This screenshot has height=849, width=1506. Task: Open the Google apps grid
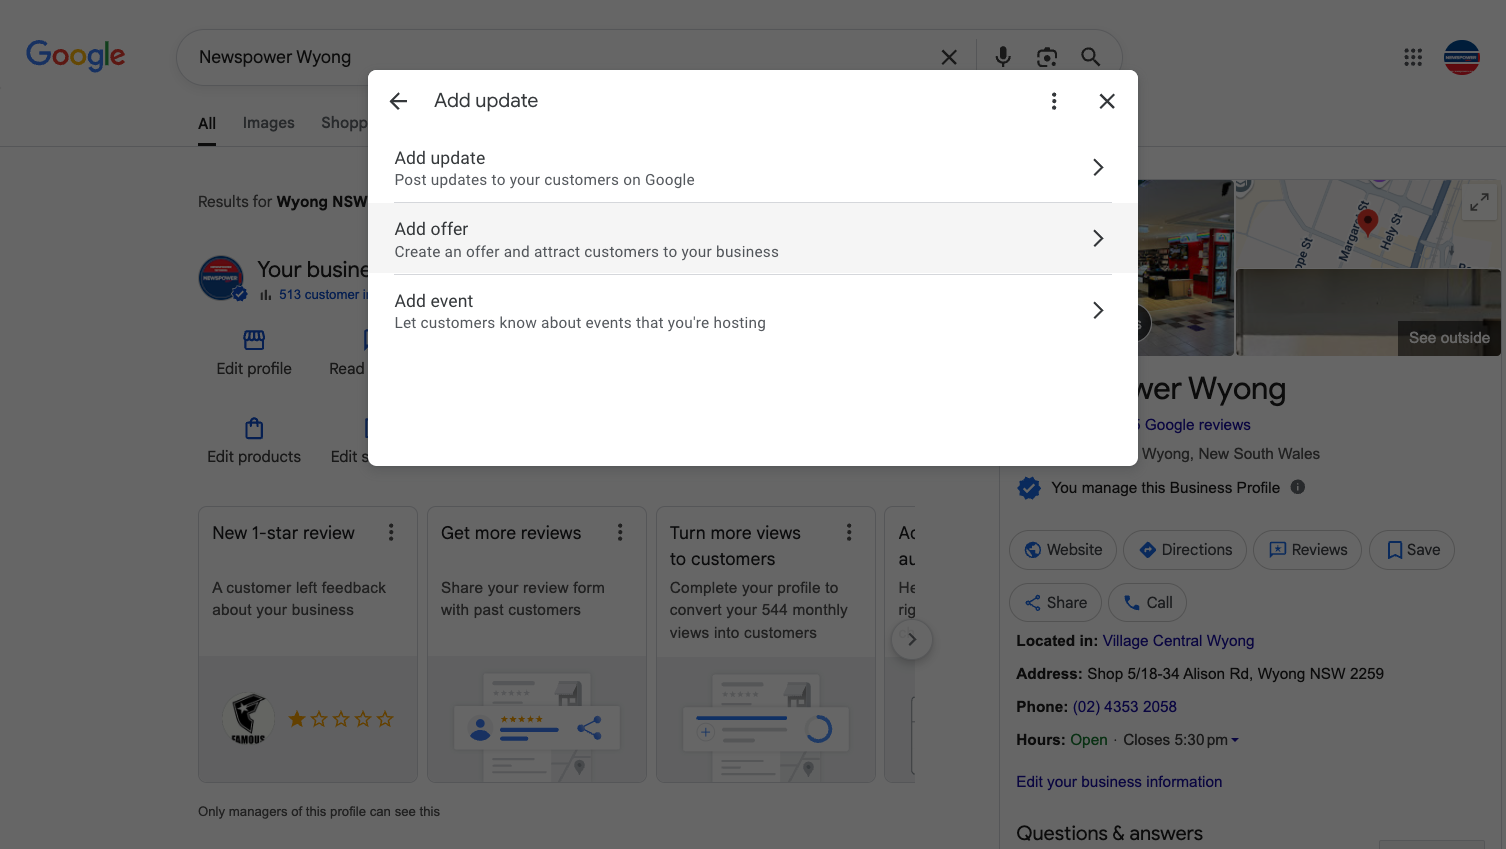(x=1413, y=57)
